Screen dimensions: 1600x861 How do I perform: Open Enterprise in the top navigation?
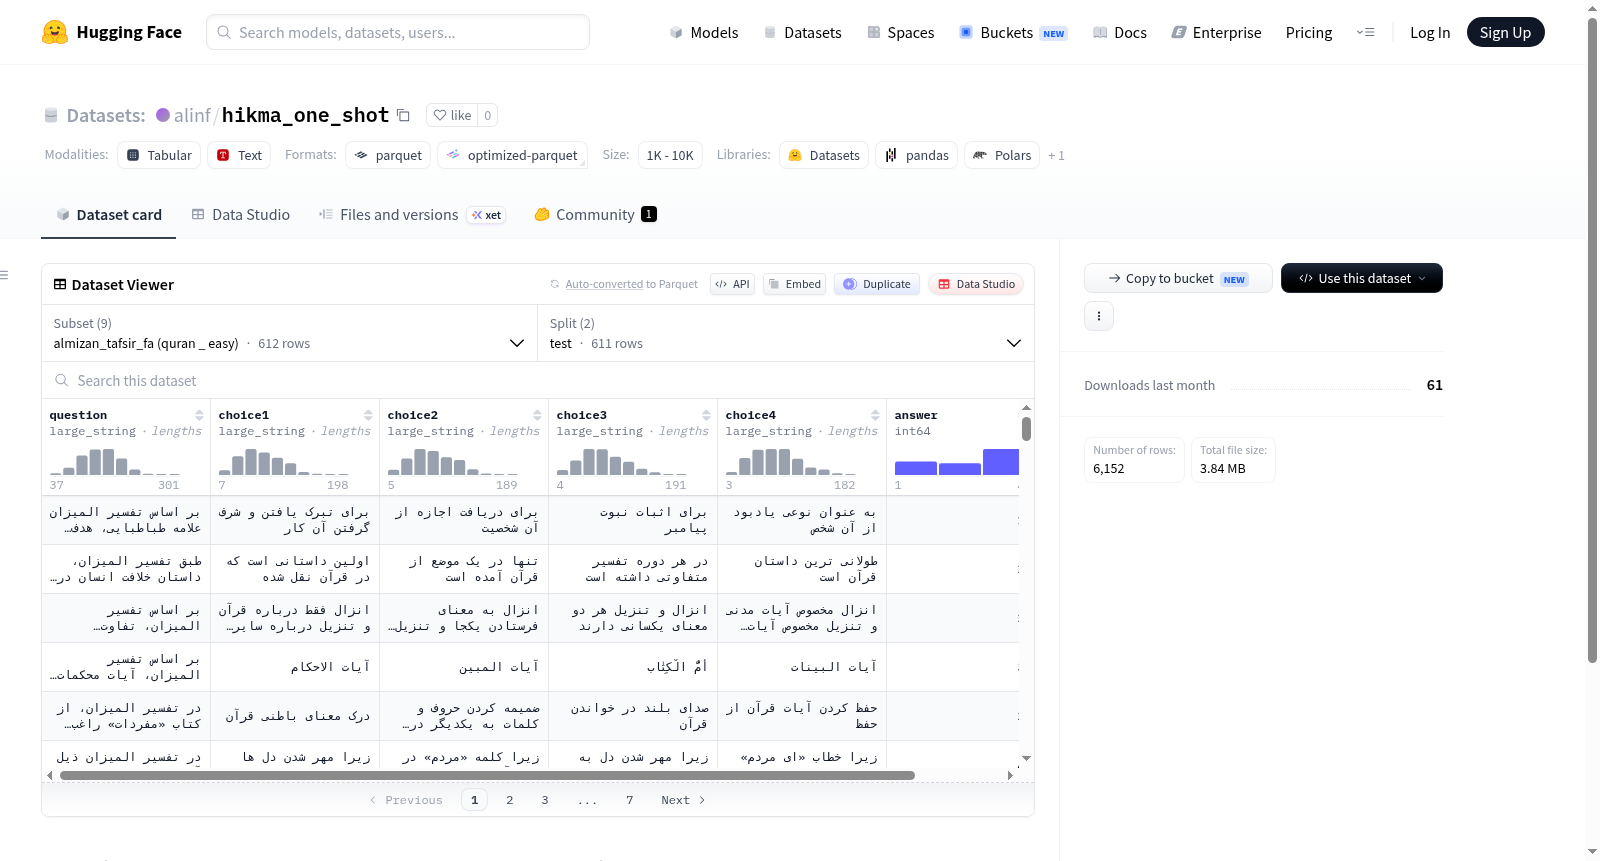[x=1216, y=32]
